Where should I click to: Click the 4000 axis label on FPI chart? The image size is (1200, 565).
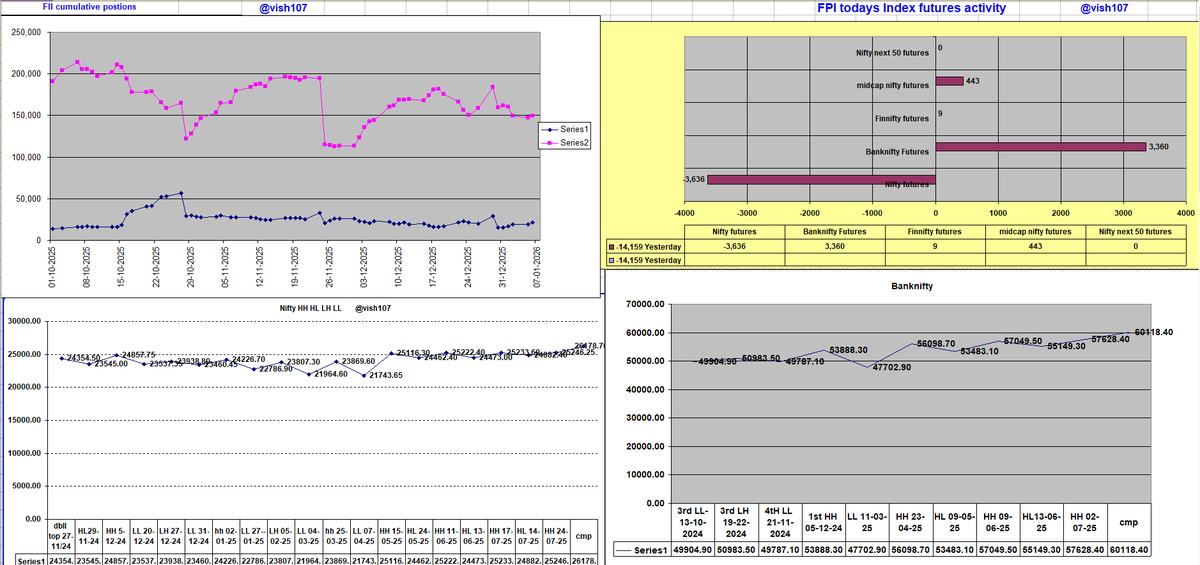pos(1185,214)
